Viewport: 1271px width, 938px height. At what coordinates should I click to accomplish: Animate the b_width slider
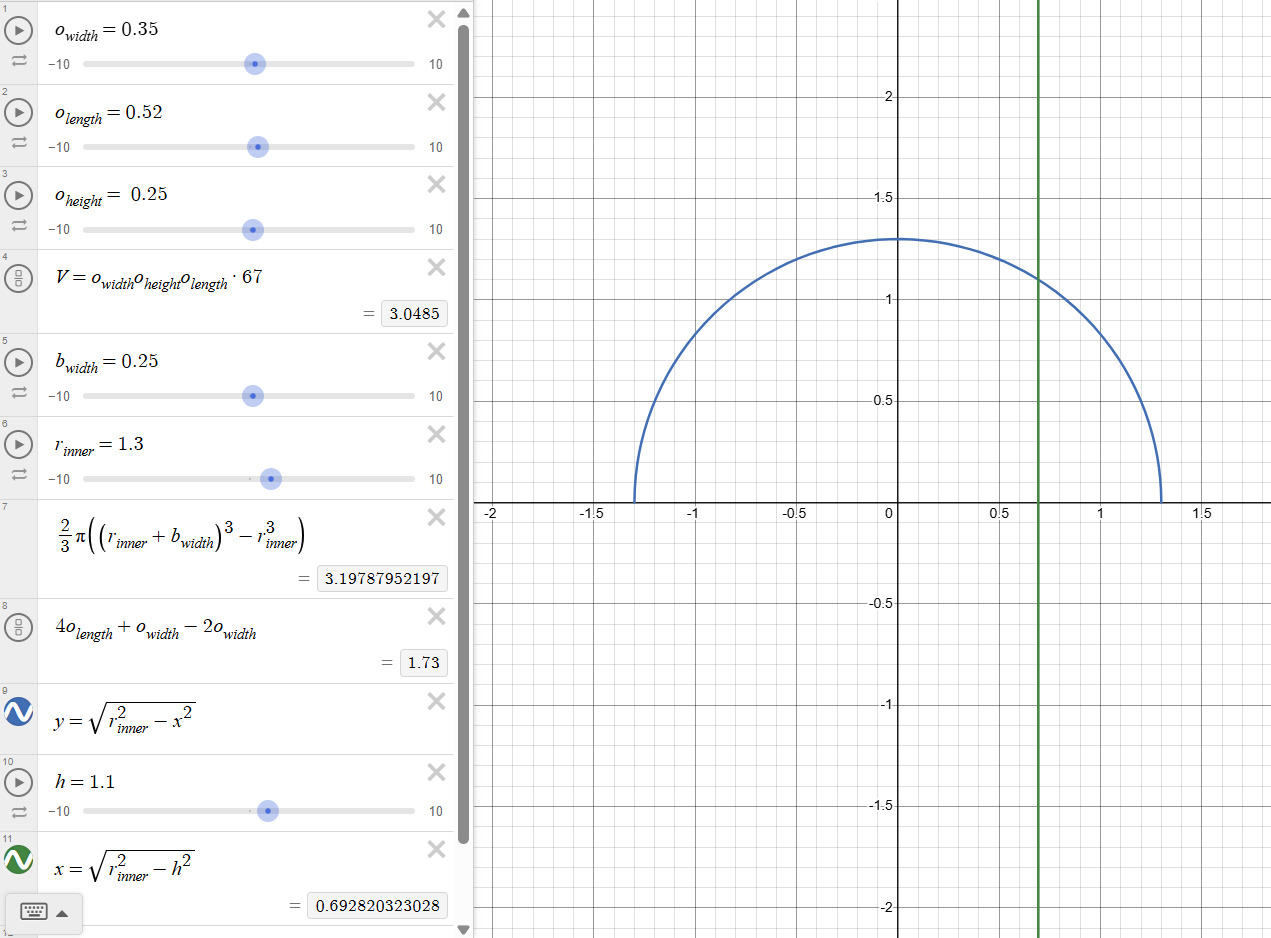click(x=18, y=362)
